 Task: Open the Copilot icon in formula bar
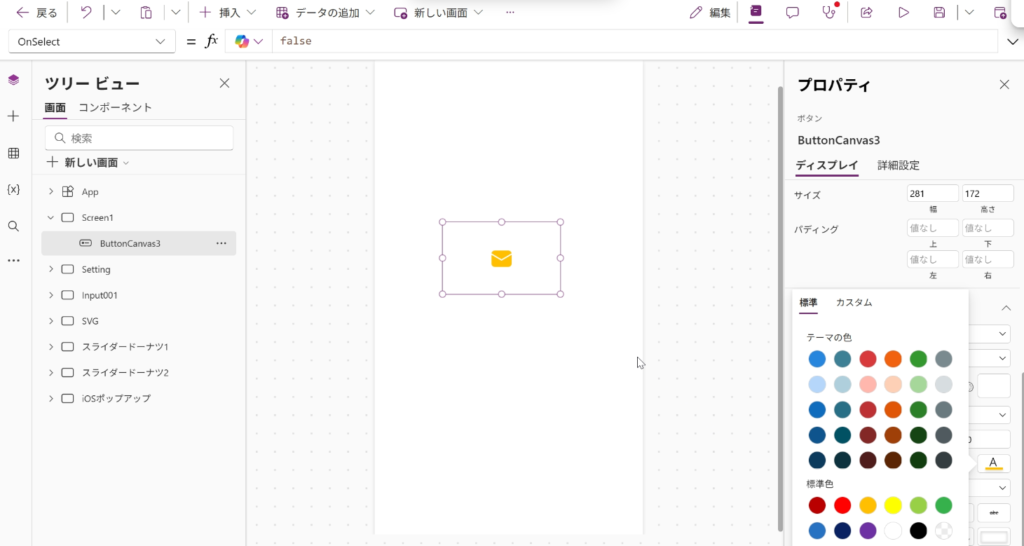(x=242, y=41)
